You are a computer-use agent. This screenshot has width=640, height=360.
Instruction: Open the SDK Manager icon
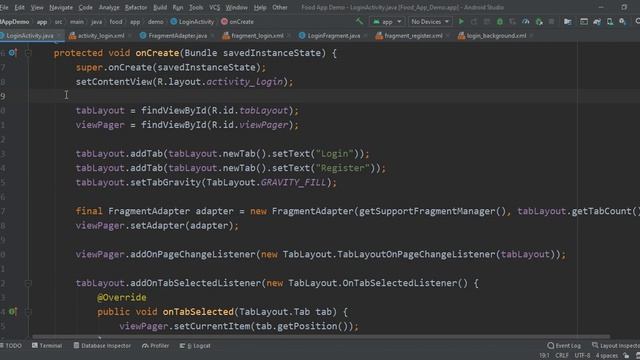coord(622,21)
